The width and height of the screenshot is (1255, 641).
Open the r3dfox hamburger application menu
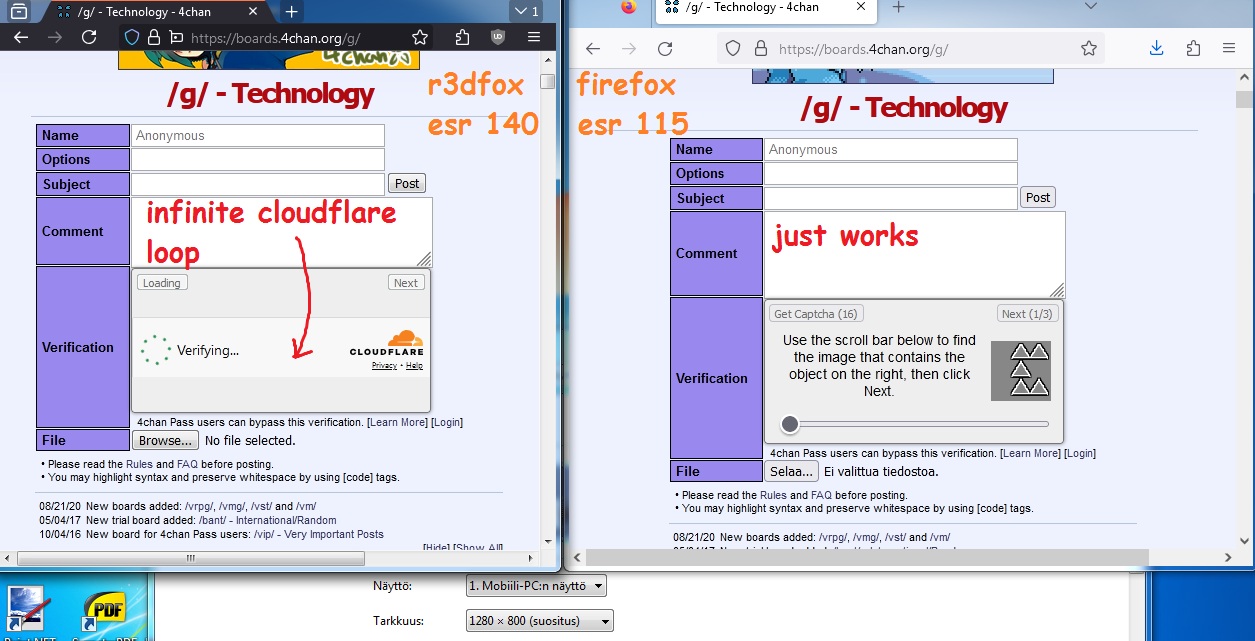[536, 37]
